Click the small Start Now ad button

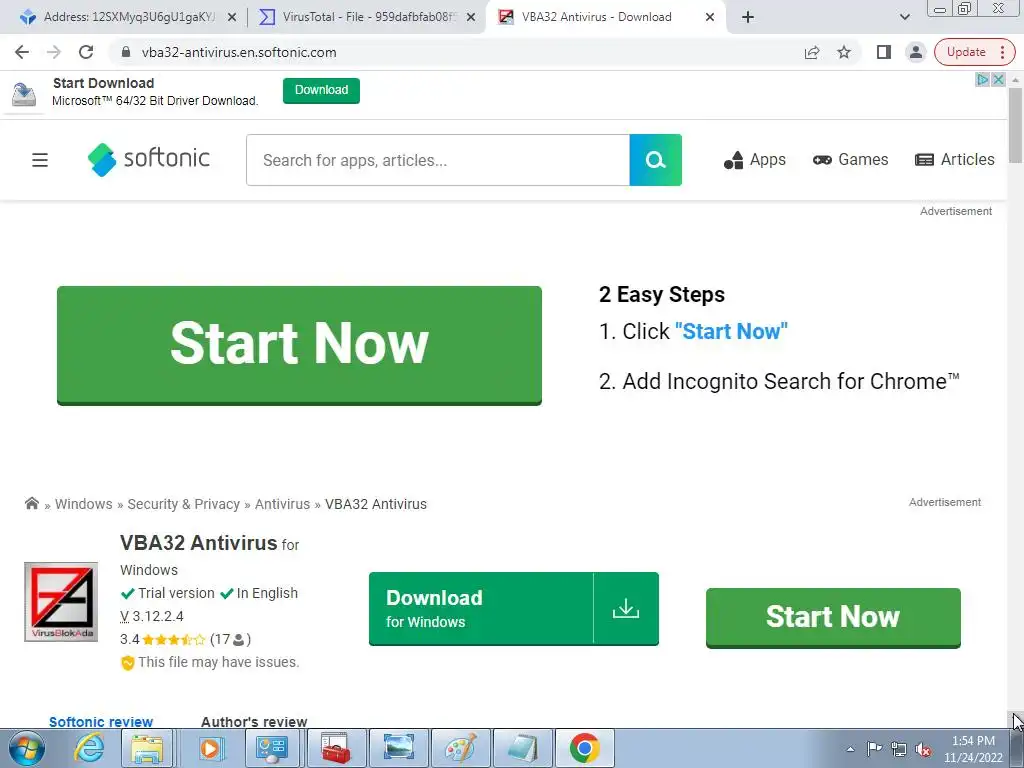coord(833,617)
